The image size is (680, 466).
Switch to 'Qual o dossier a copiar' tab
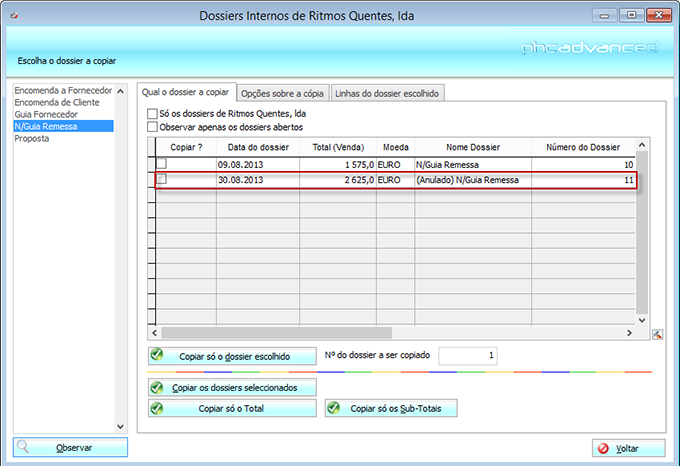coord(186,92)
